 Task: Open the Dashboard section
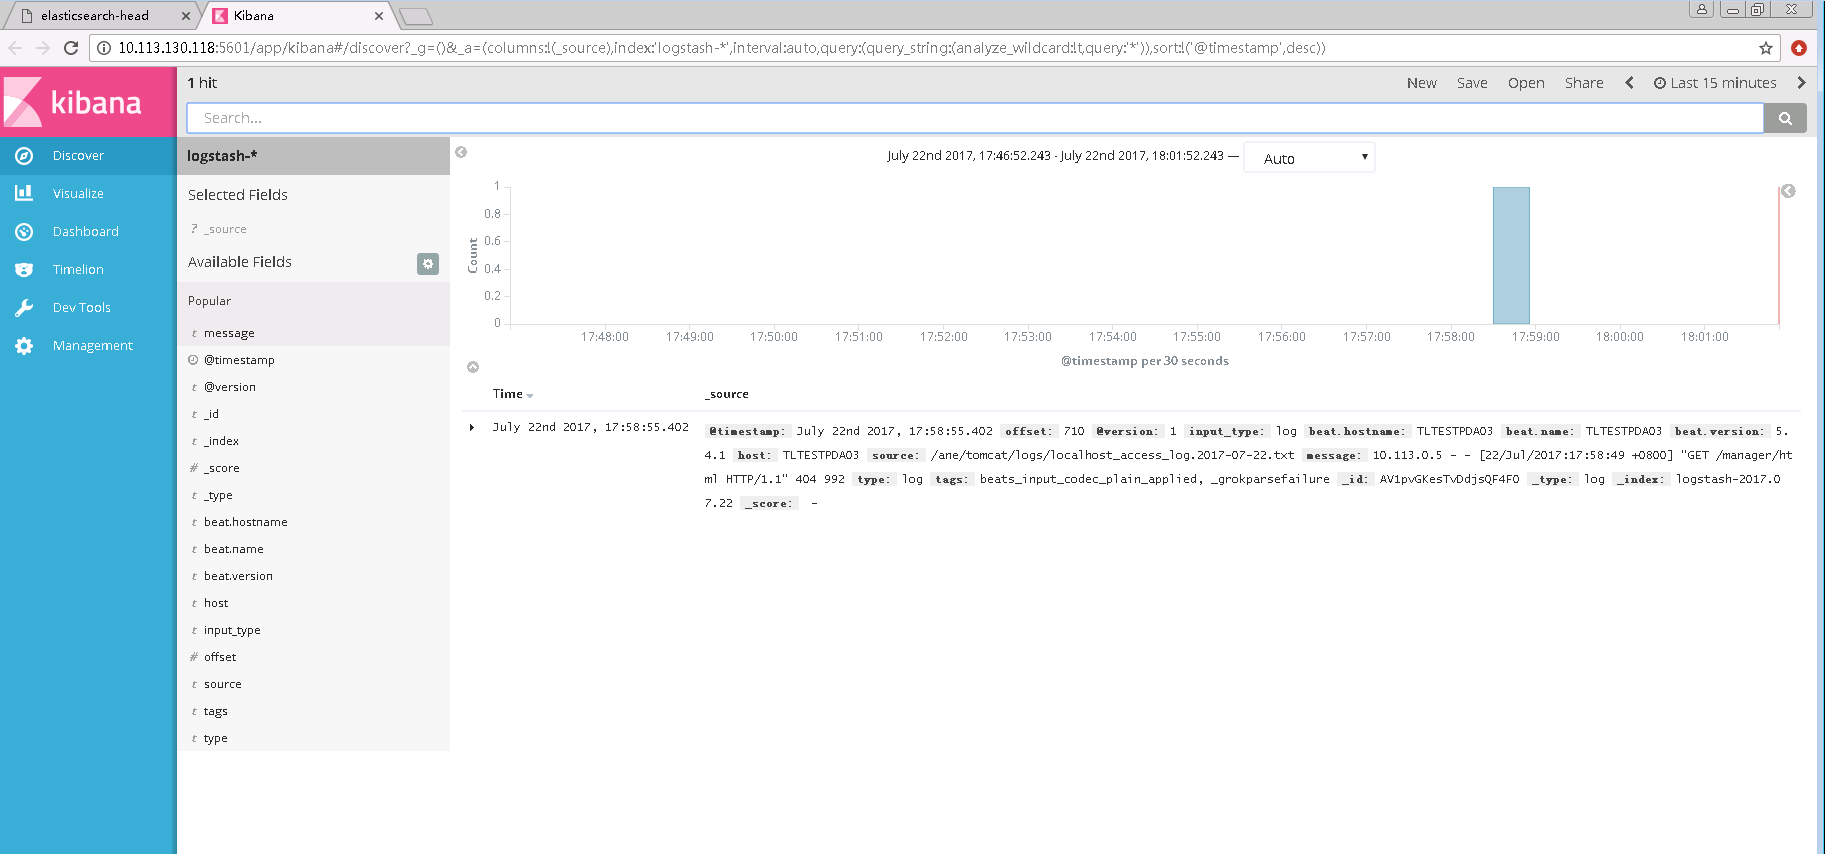(x=88, y=232)
